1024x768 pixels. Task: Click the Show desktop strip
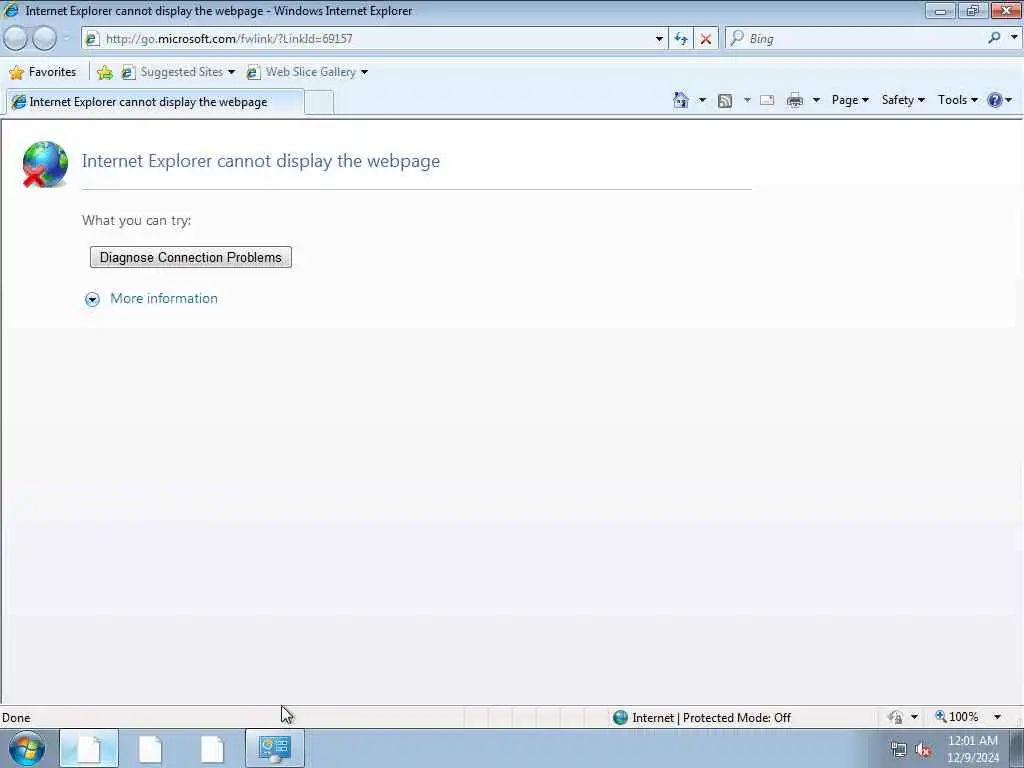(1017, 748)
